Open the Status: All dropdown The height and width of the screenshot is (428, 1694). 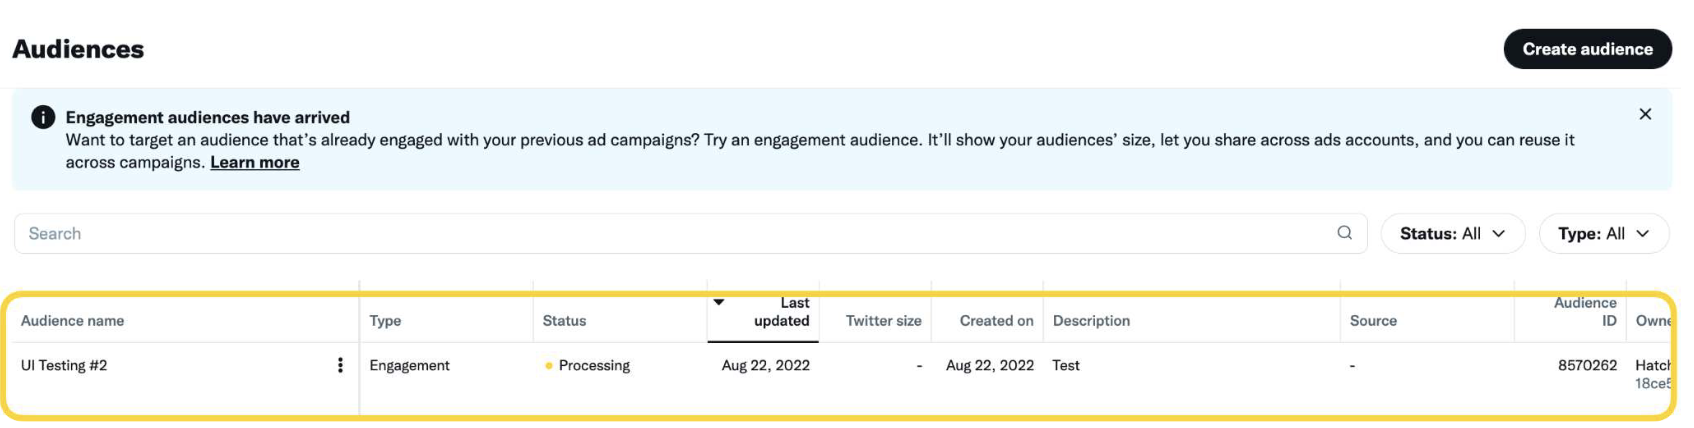tap(1452, 233)
